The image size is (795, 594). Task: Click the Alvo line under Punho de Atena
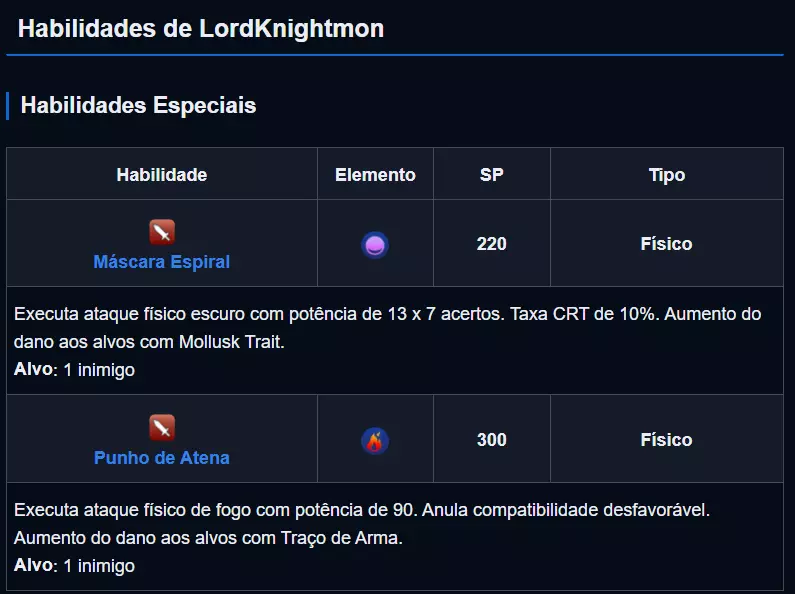click(x=74, y=566)
